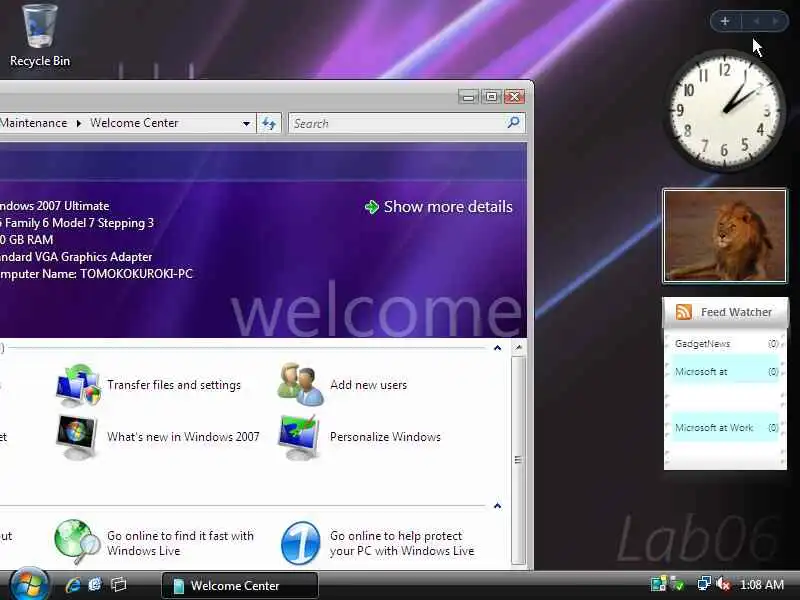
Task: Collapse the upper Welcome Center section
Action: point(497,348)
